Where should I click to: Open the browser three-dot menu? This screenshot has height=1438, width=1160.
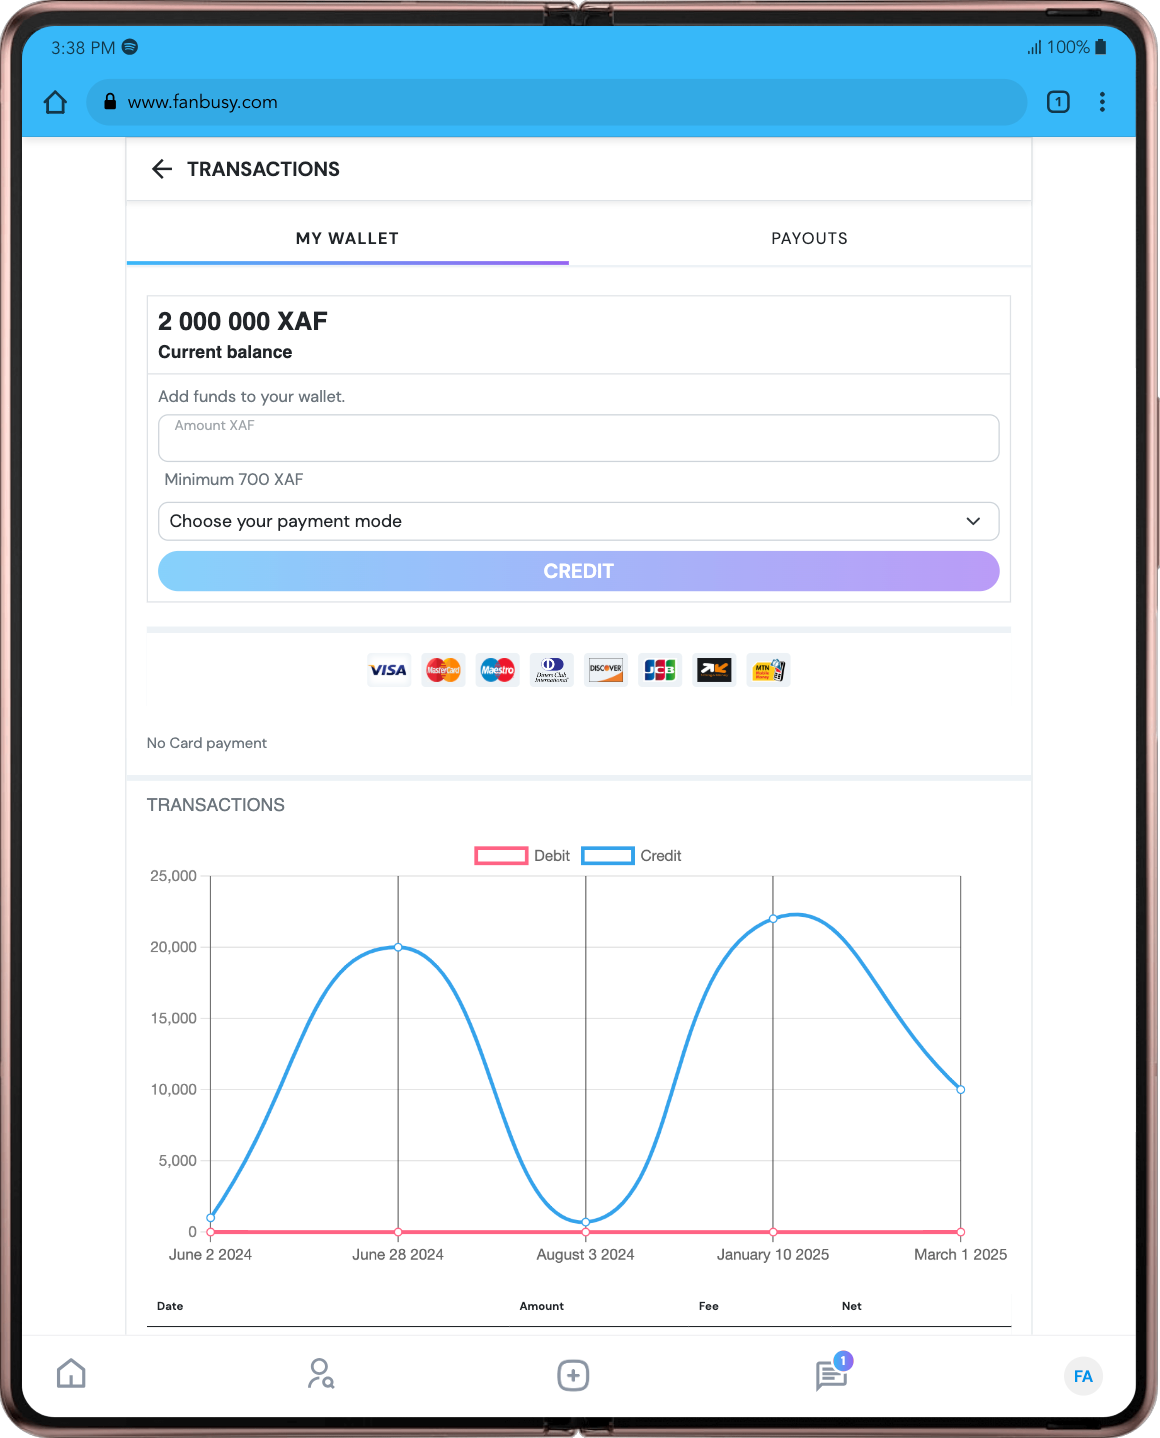pos(1102,102)
